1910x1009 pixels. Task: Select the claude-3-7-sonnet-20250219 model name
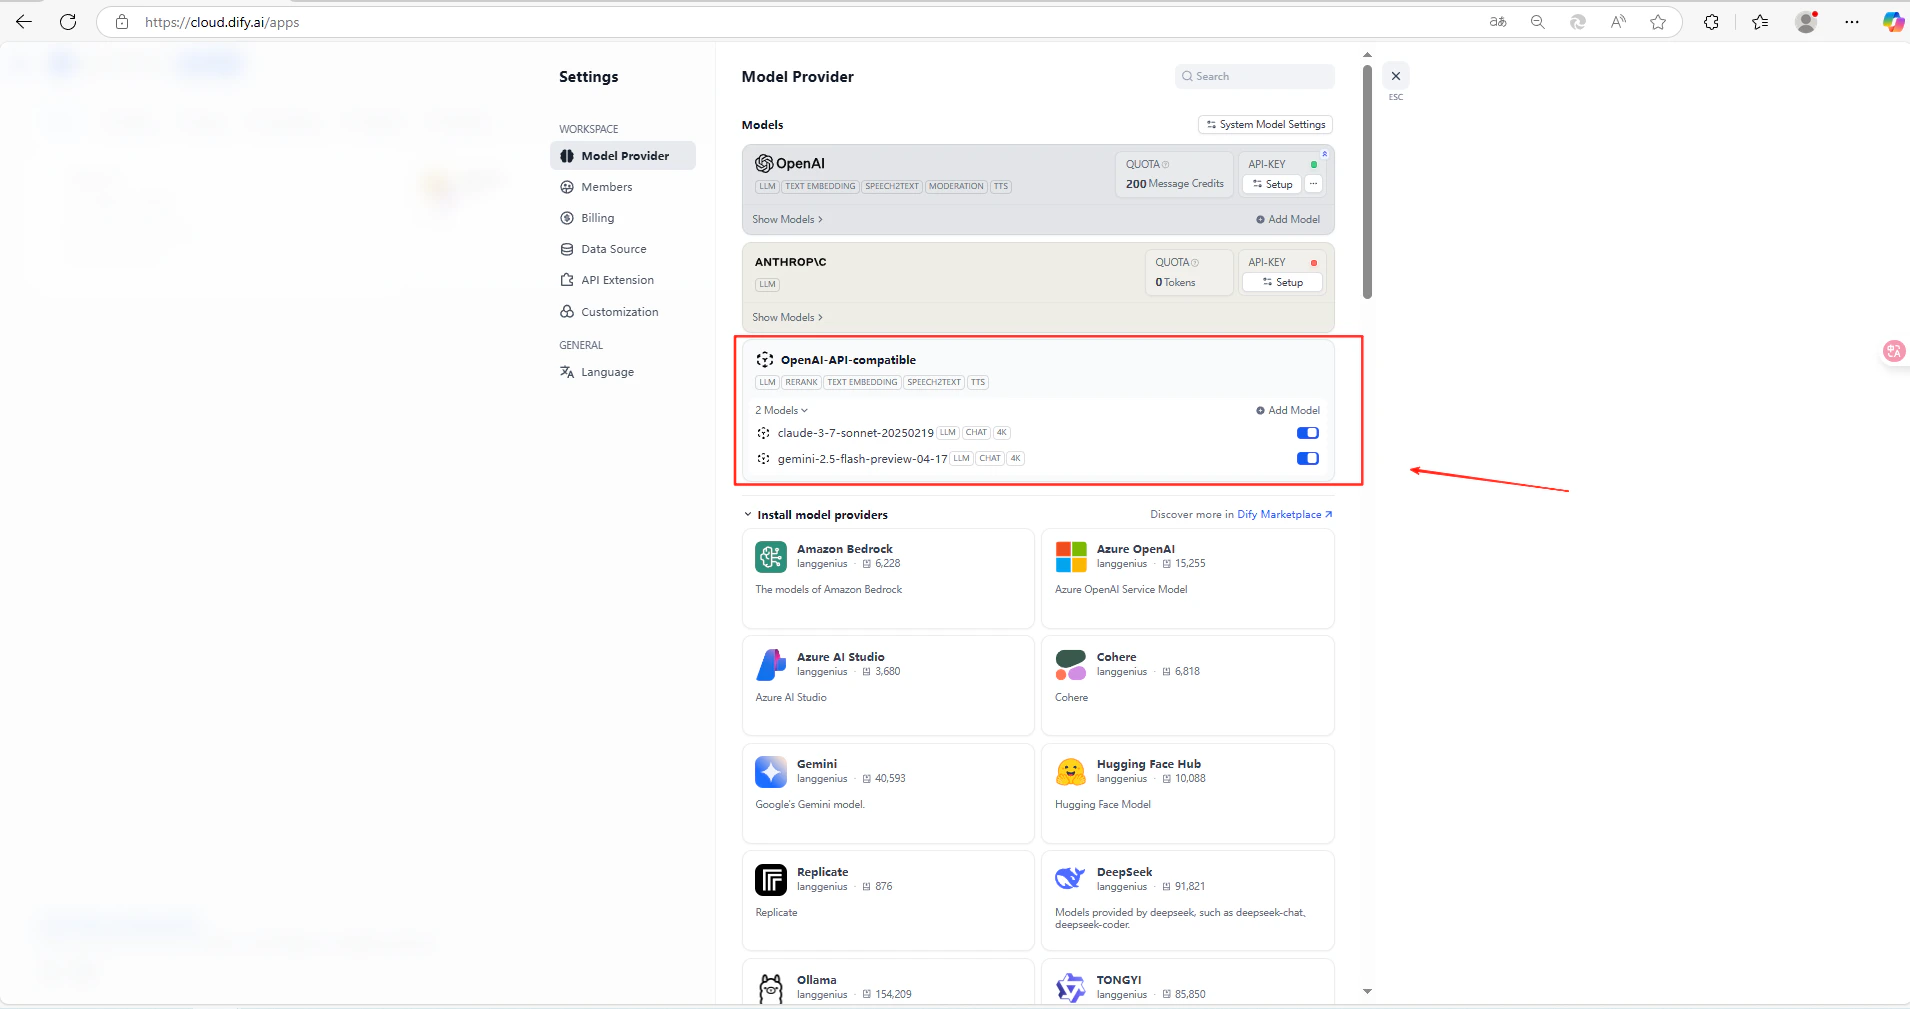click(x=855, y=433)
